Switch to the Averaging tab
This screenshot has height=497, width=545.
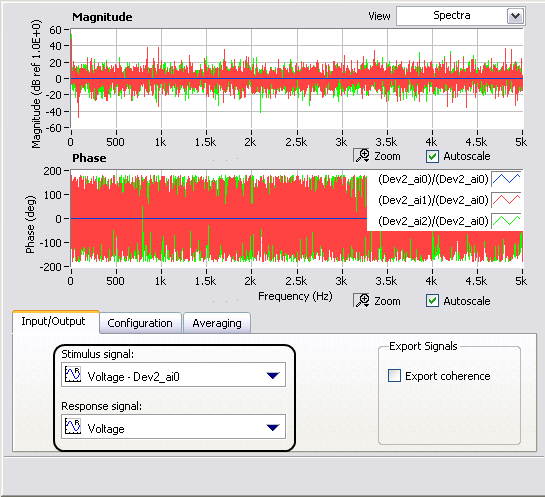click(217, 323)
